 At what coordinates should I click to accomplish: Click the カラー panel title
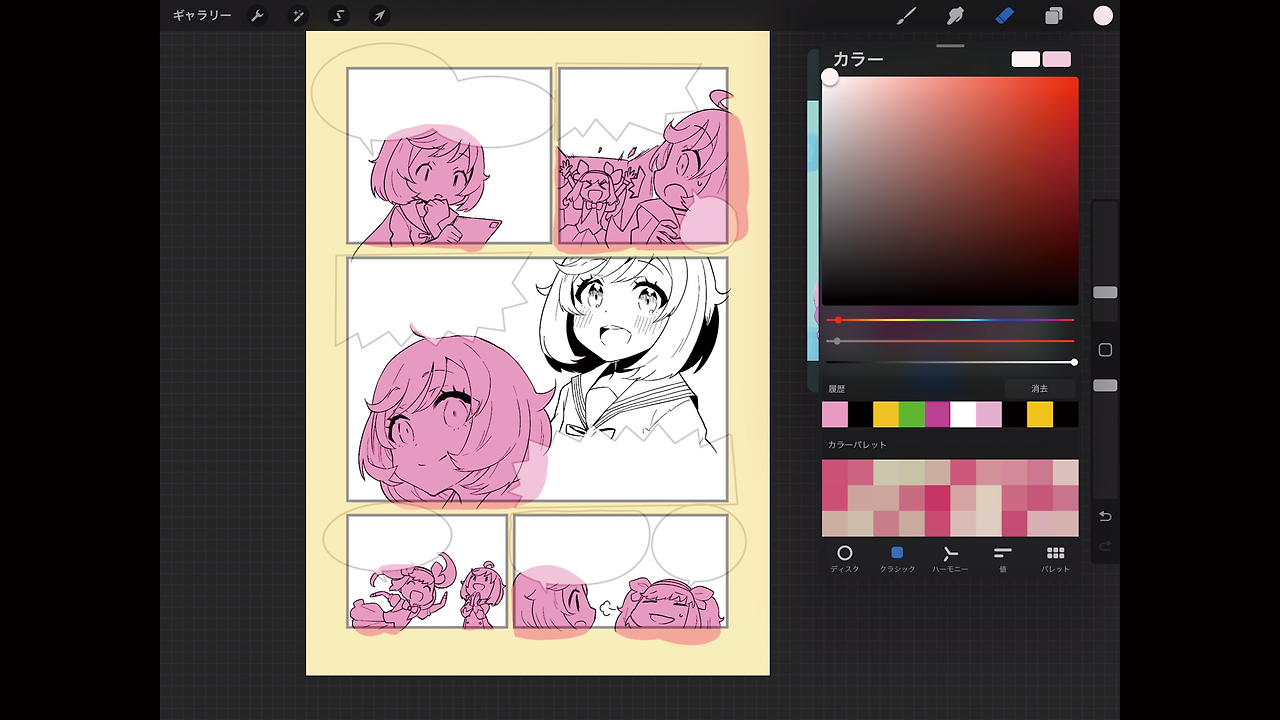858,60
